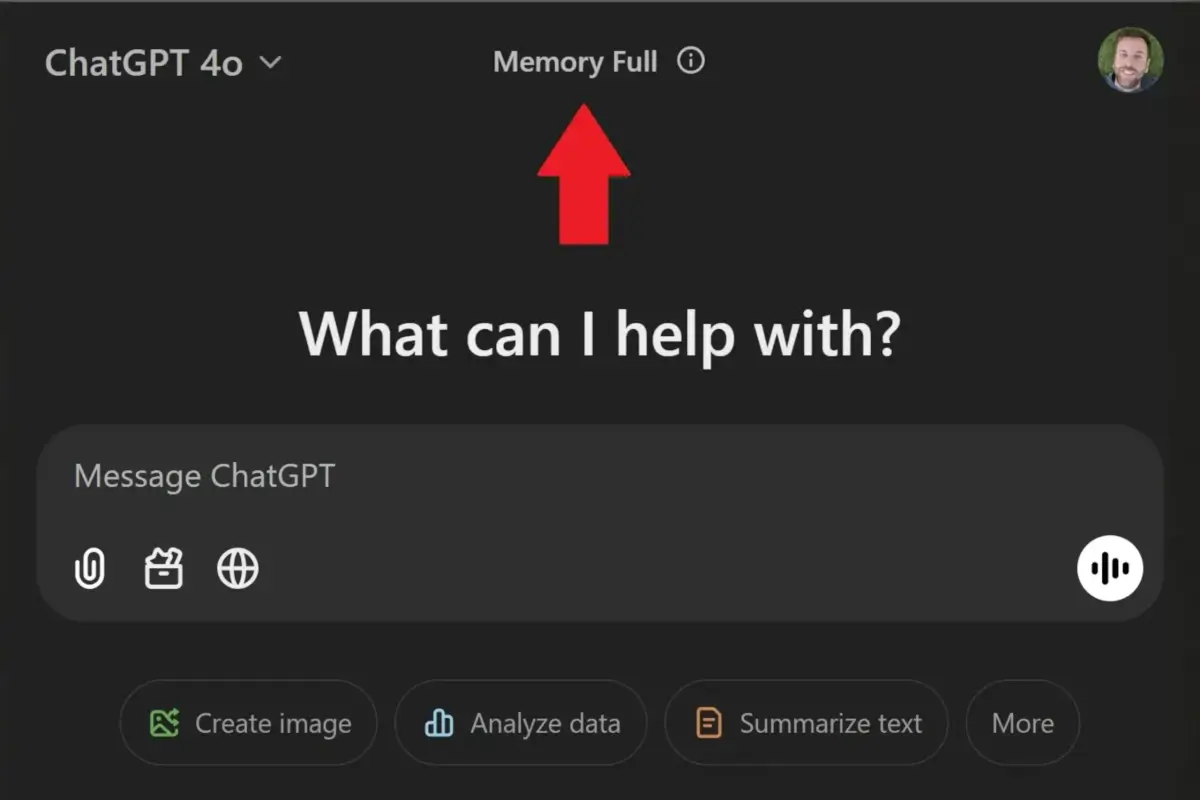Attach a file with the paperclip icon
Screen dimensions: 1200x800
click(x=90, y=569)
